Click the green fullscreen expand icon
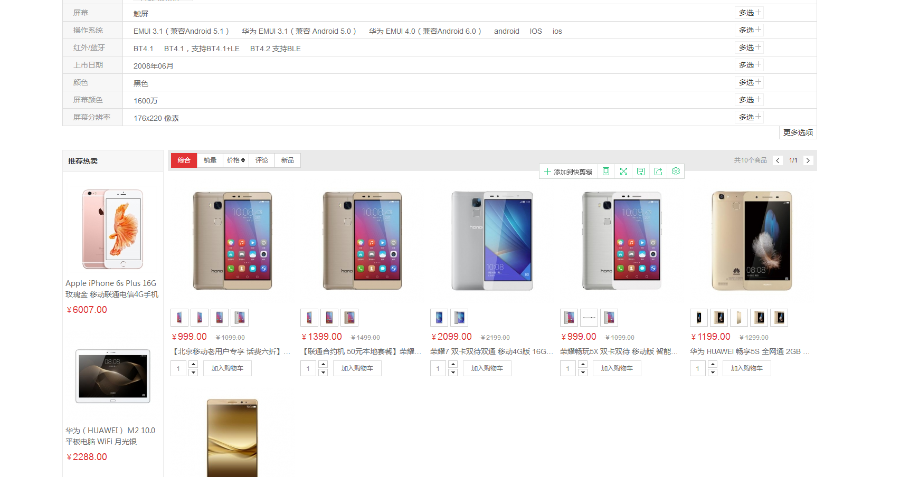This screenshot has height=477, width=900. pos(623,171)
